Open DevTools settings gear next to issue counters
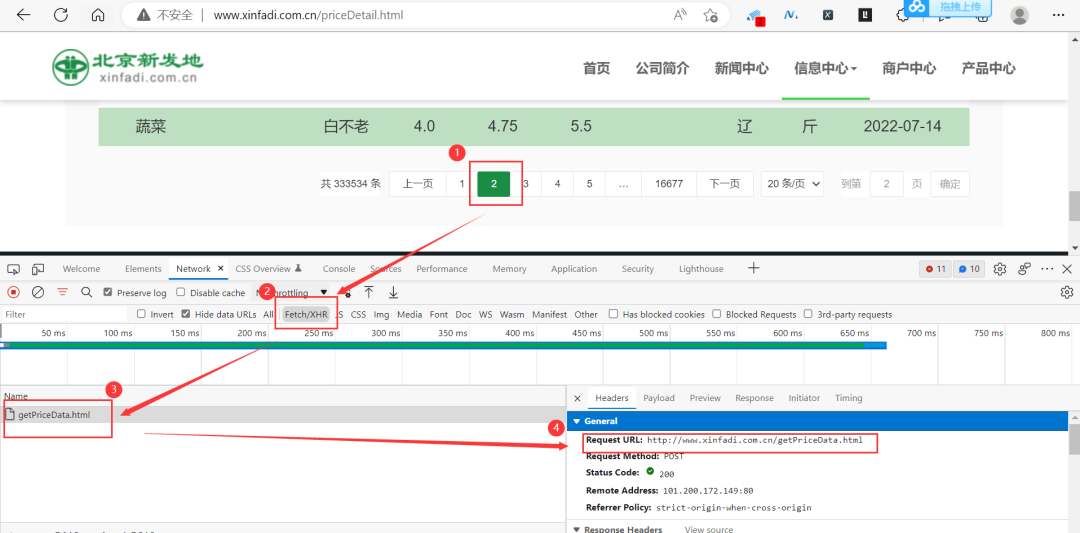 pyautogui.click(x=1000, y=269)
